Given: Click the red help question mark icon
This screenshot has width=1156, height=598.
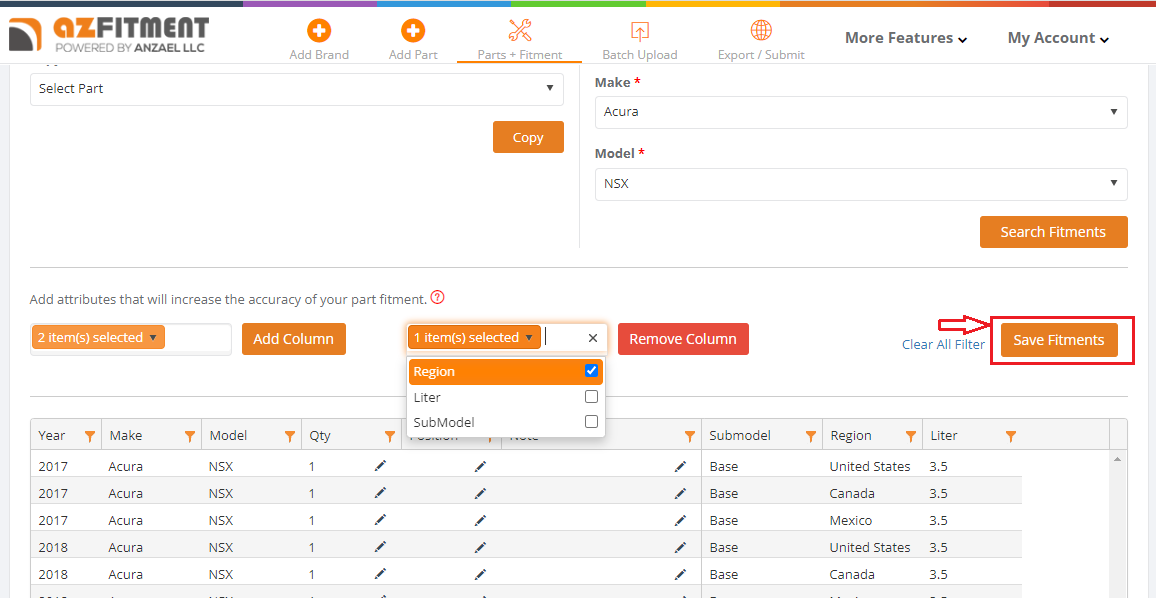Looking at the screenshot, I should coord(438,298).
